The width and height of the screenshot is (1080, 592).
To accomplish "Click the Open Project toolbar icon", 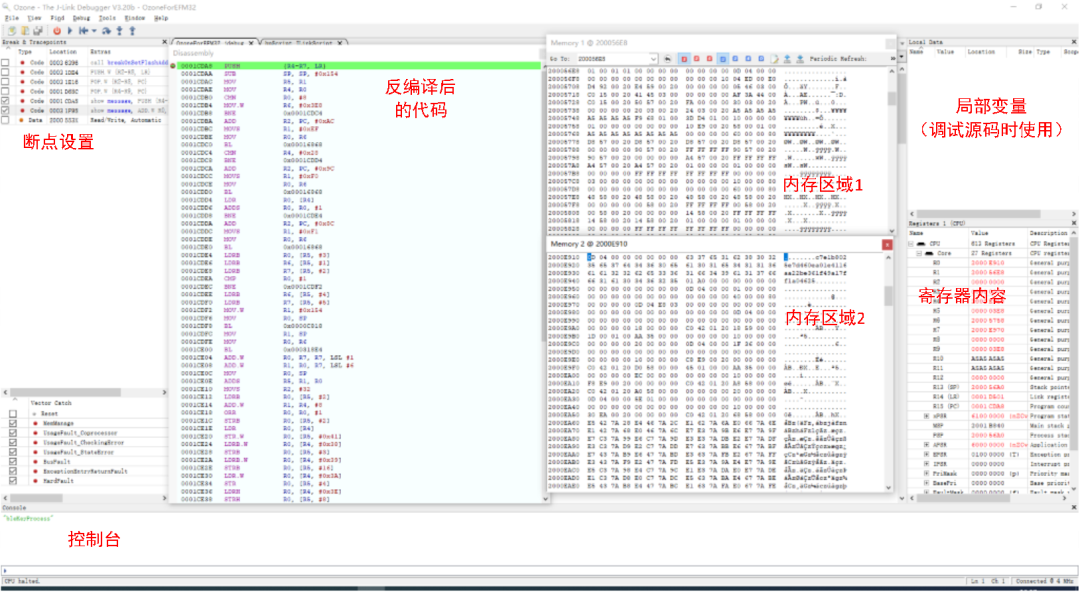I will (x=25, y=31).
